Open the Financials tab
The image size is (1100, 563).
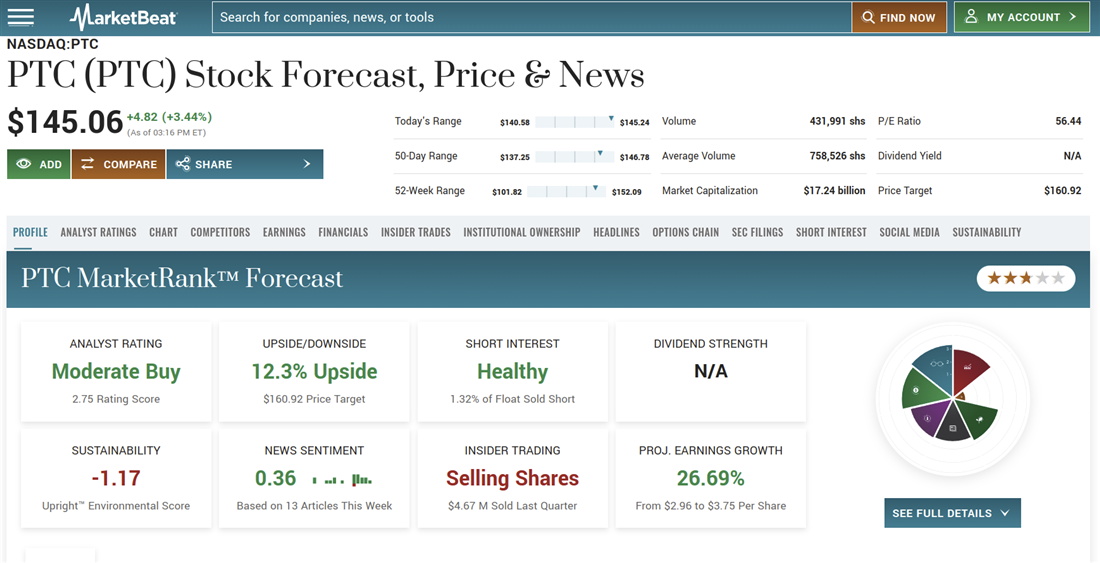coord(343,232)
